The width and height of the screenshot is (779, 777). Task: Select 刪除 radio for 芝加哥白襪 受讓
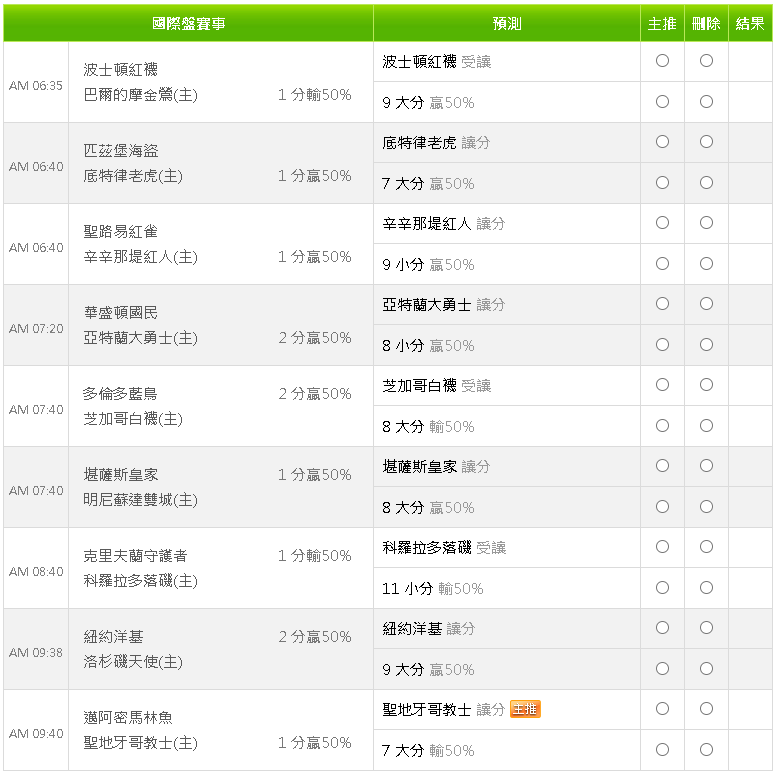(706, 385)
